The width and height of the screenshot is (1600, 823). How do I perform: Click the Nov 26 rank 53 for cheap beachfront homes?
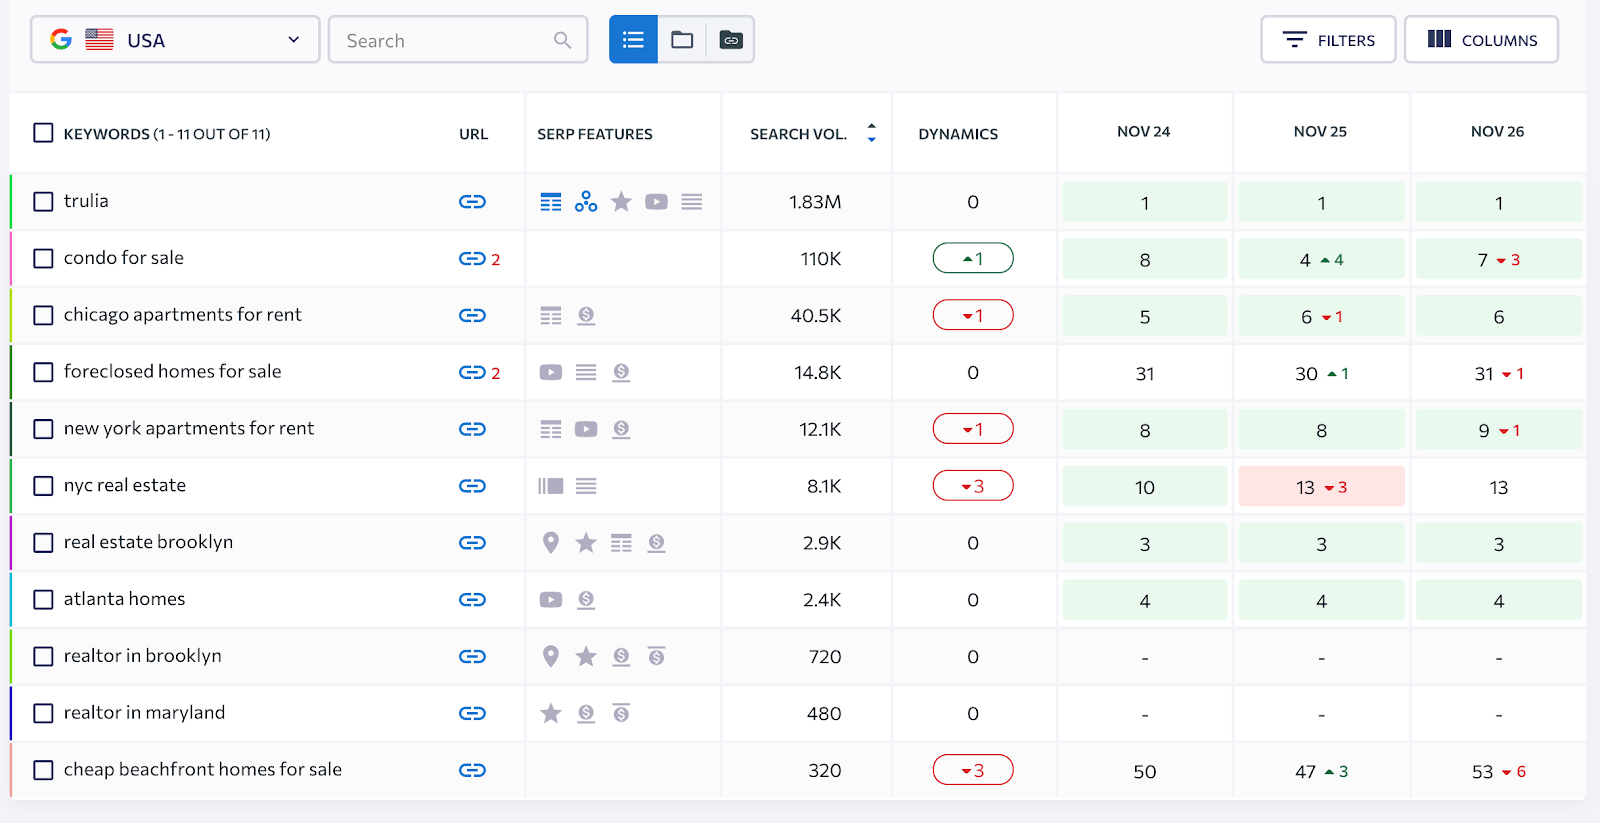pyautogui.click(x=1483, y=772)
